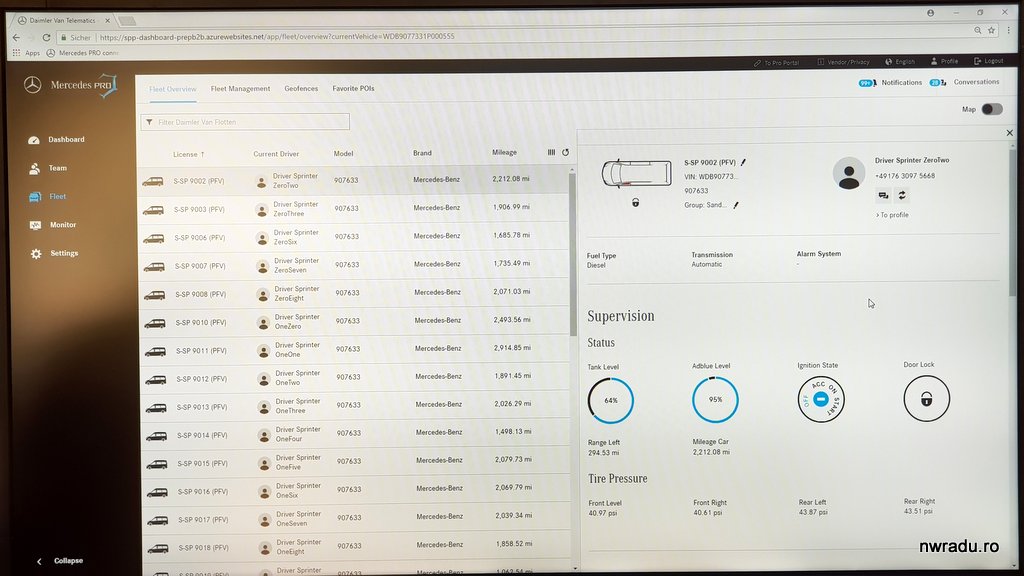Screen dimensions: 1024x576
Task: Switch to the Fleet Management tab
Action: (240, 89)
